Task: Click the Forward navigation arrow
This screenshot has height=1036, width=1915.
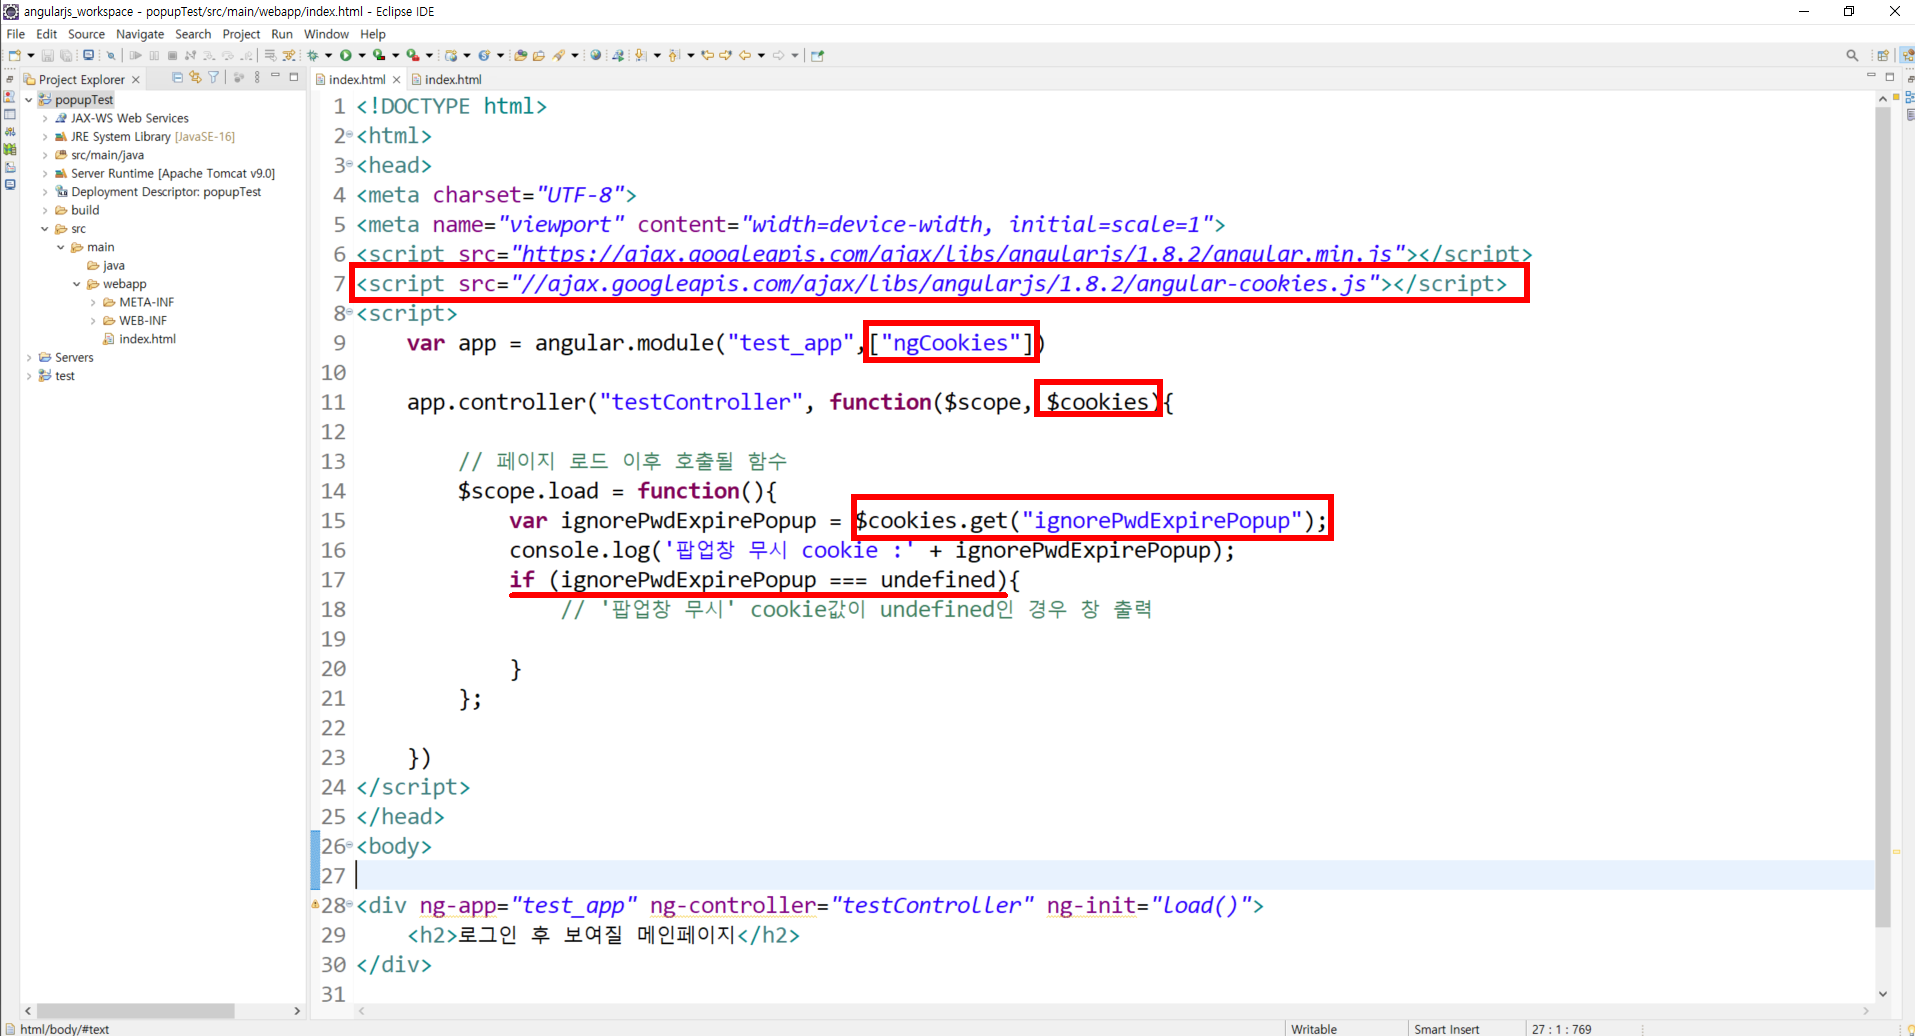Action: (x=778, y=55)
